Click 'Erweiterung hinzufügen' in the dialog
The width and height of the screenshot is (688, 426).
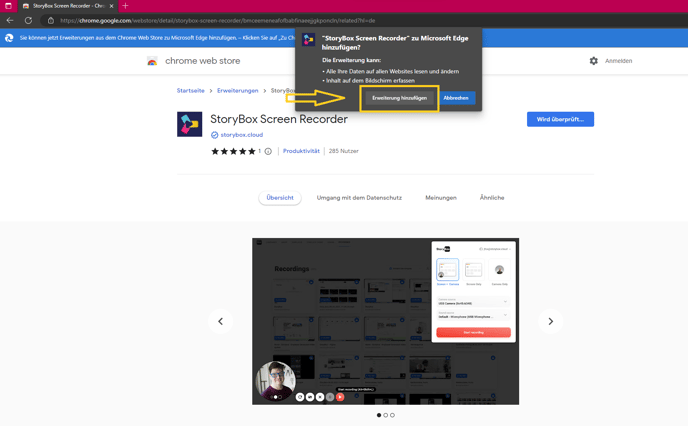click(399, 98)
